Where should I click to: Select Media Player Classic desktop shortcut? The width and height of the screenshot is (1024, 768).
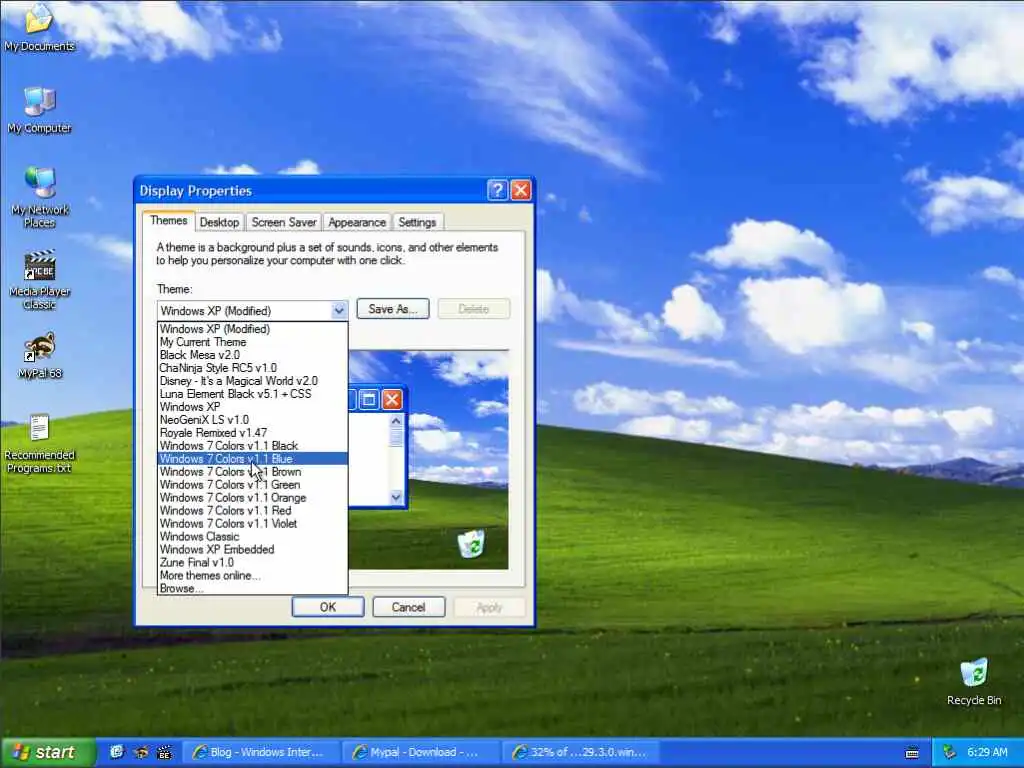(39, 280)
